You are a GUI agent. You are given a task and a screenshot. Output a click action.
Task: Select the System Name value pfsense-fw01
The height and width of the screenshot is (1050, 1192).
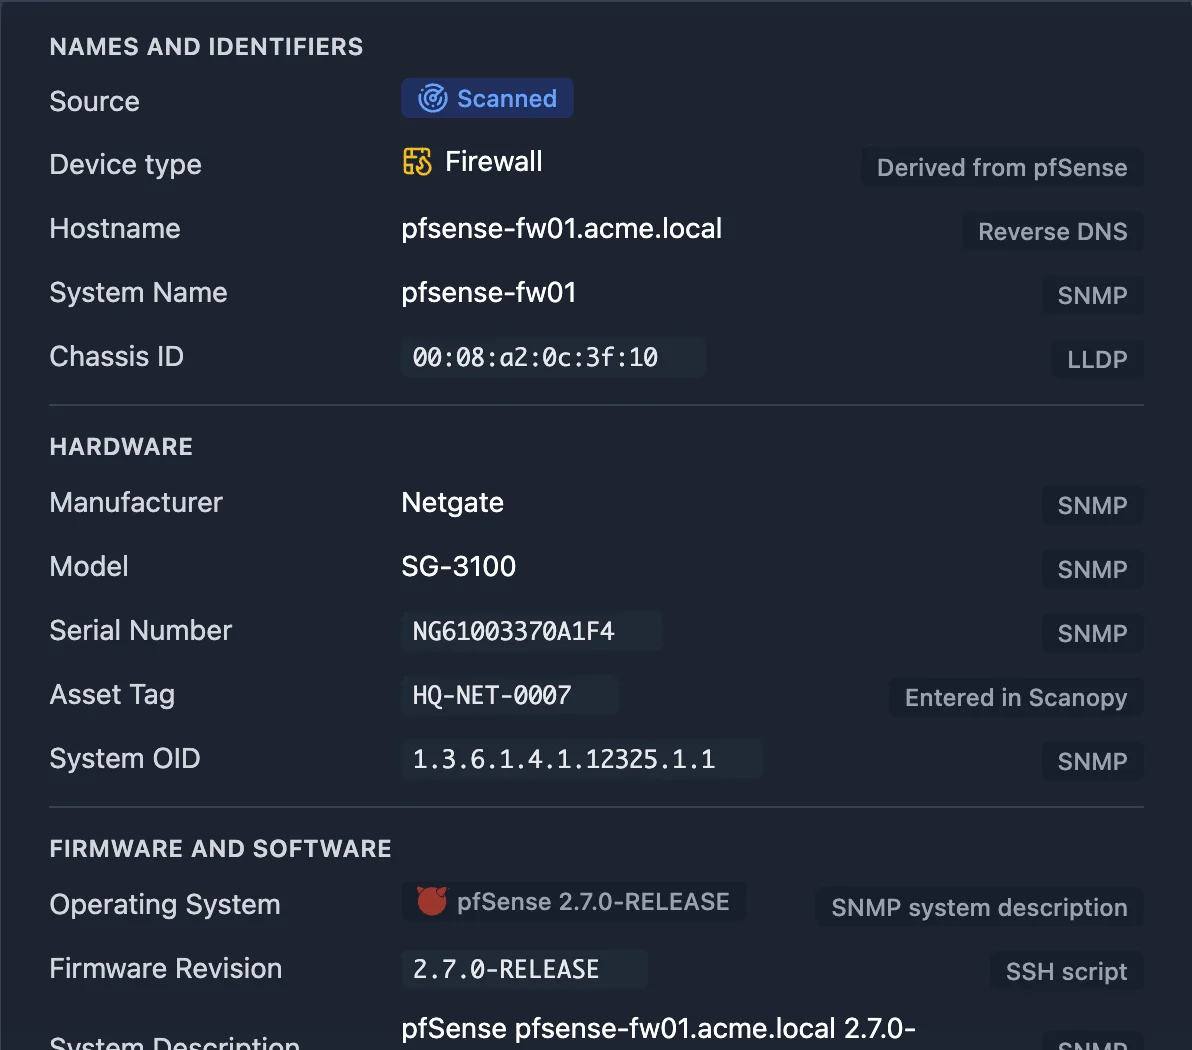(489, 293)
